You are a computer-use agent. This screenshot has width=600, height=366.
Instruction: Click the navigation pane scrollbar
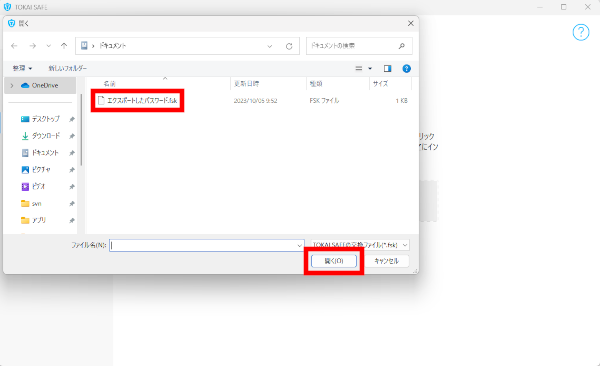(81, 130)
